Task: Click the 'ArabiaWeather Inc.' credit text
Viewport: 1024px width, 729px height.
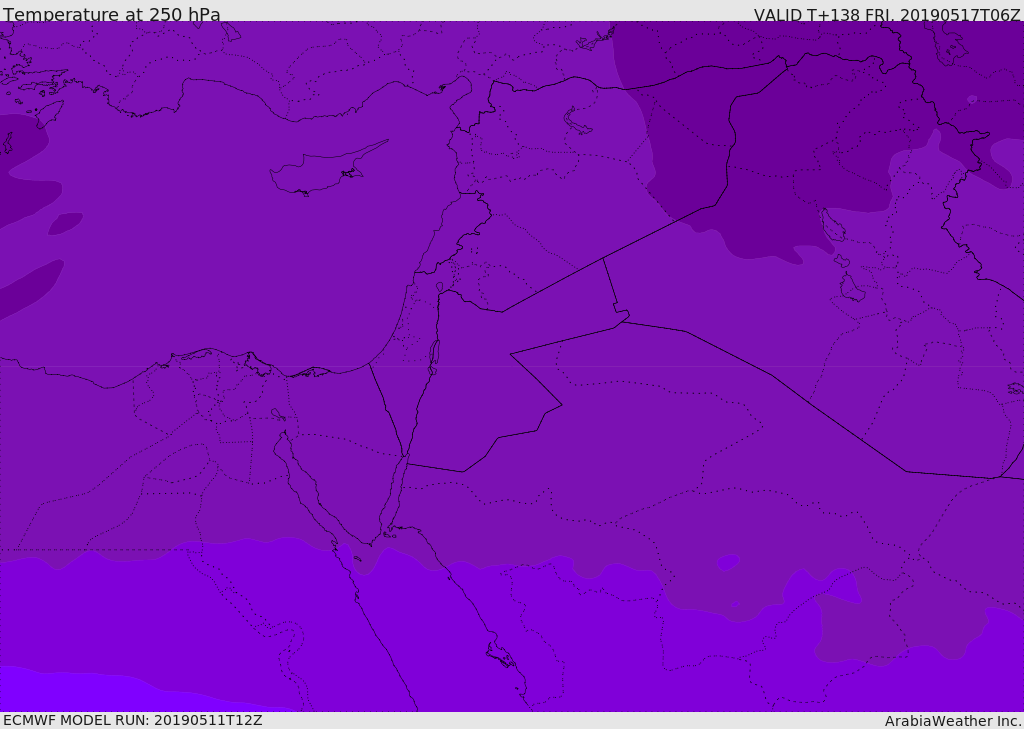Action: point(953,721)
